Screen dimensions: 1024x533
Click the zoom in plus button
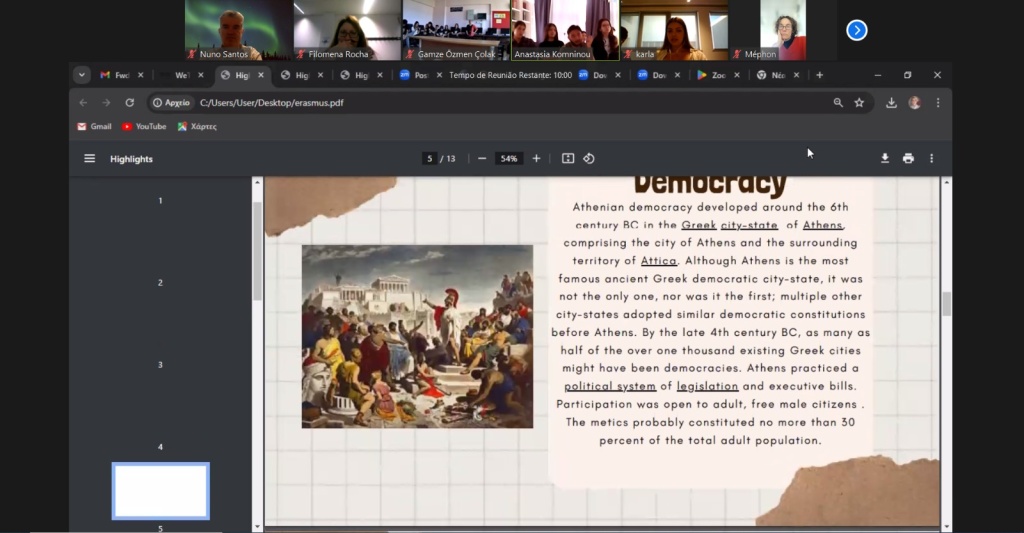tap(536, 158)
